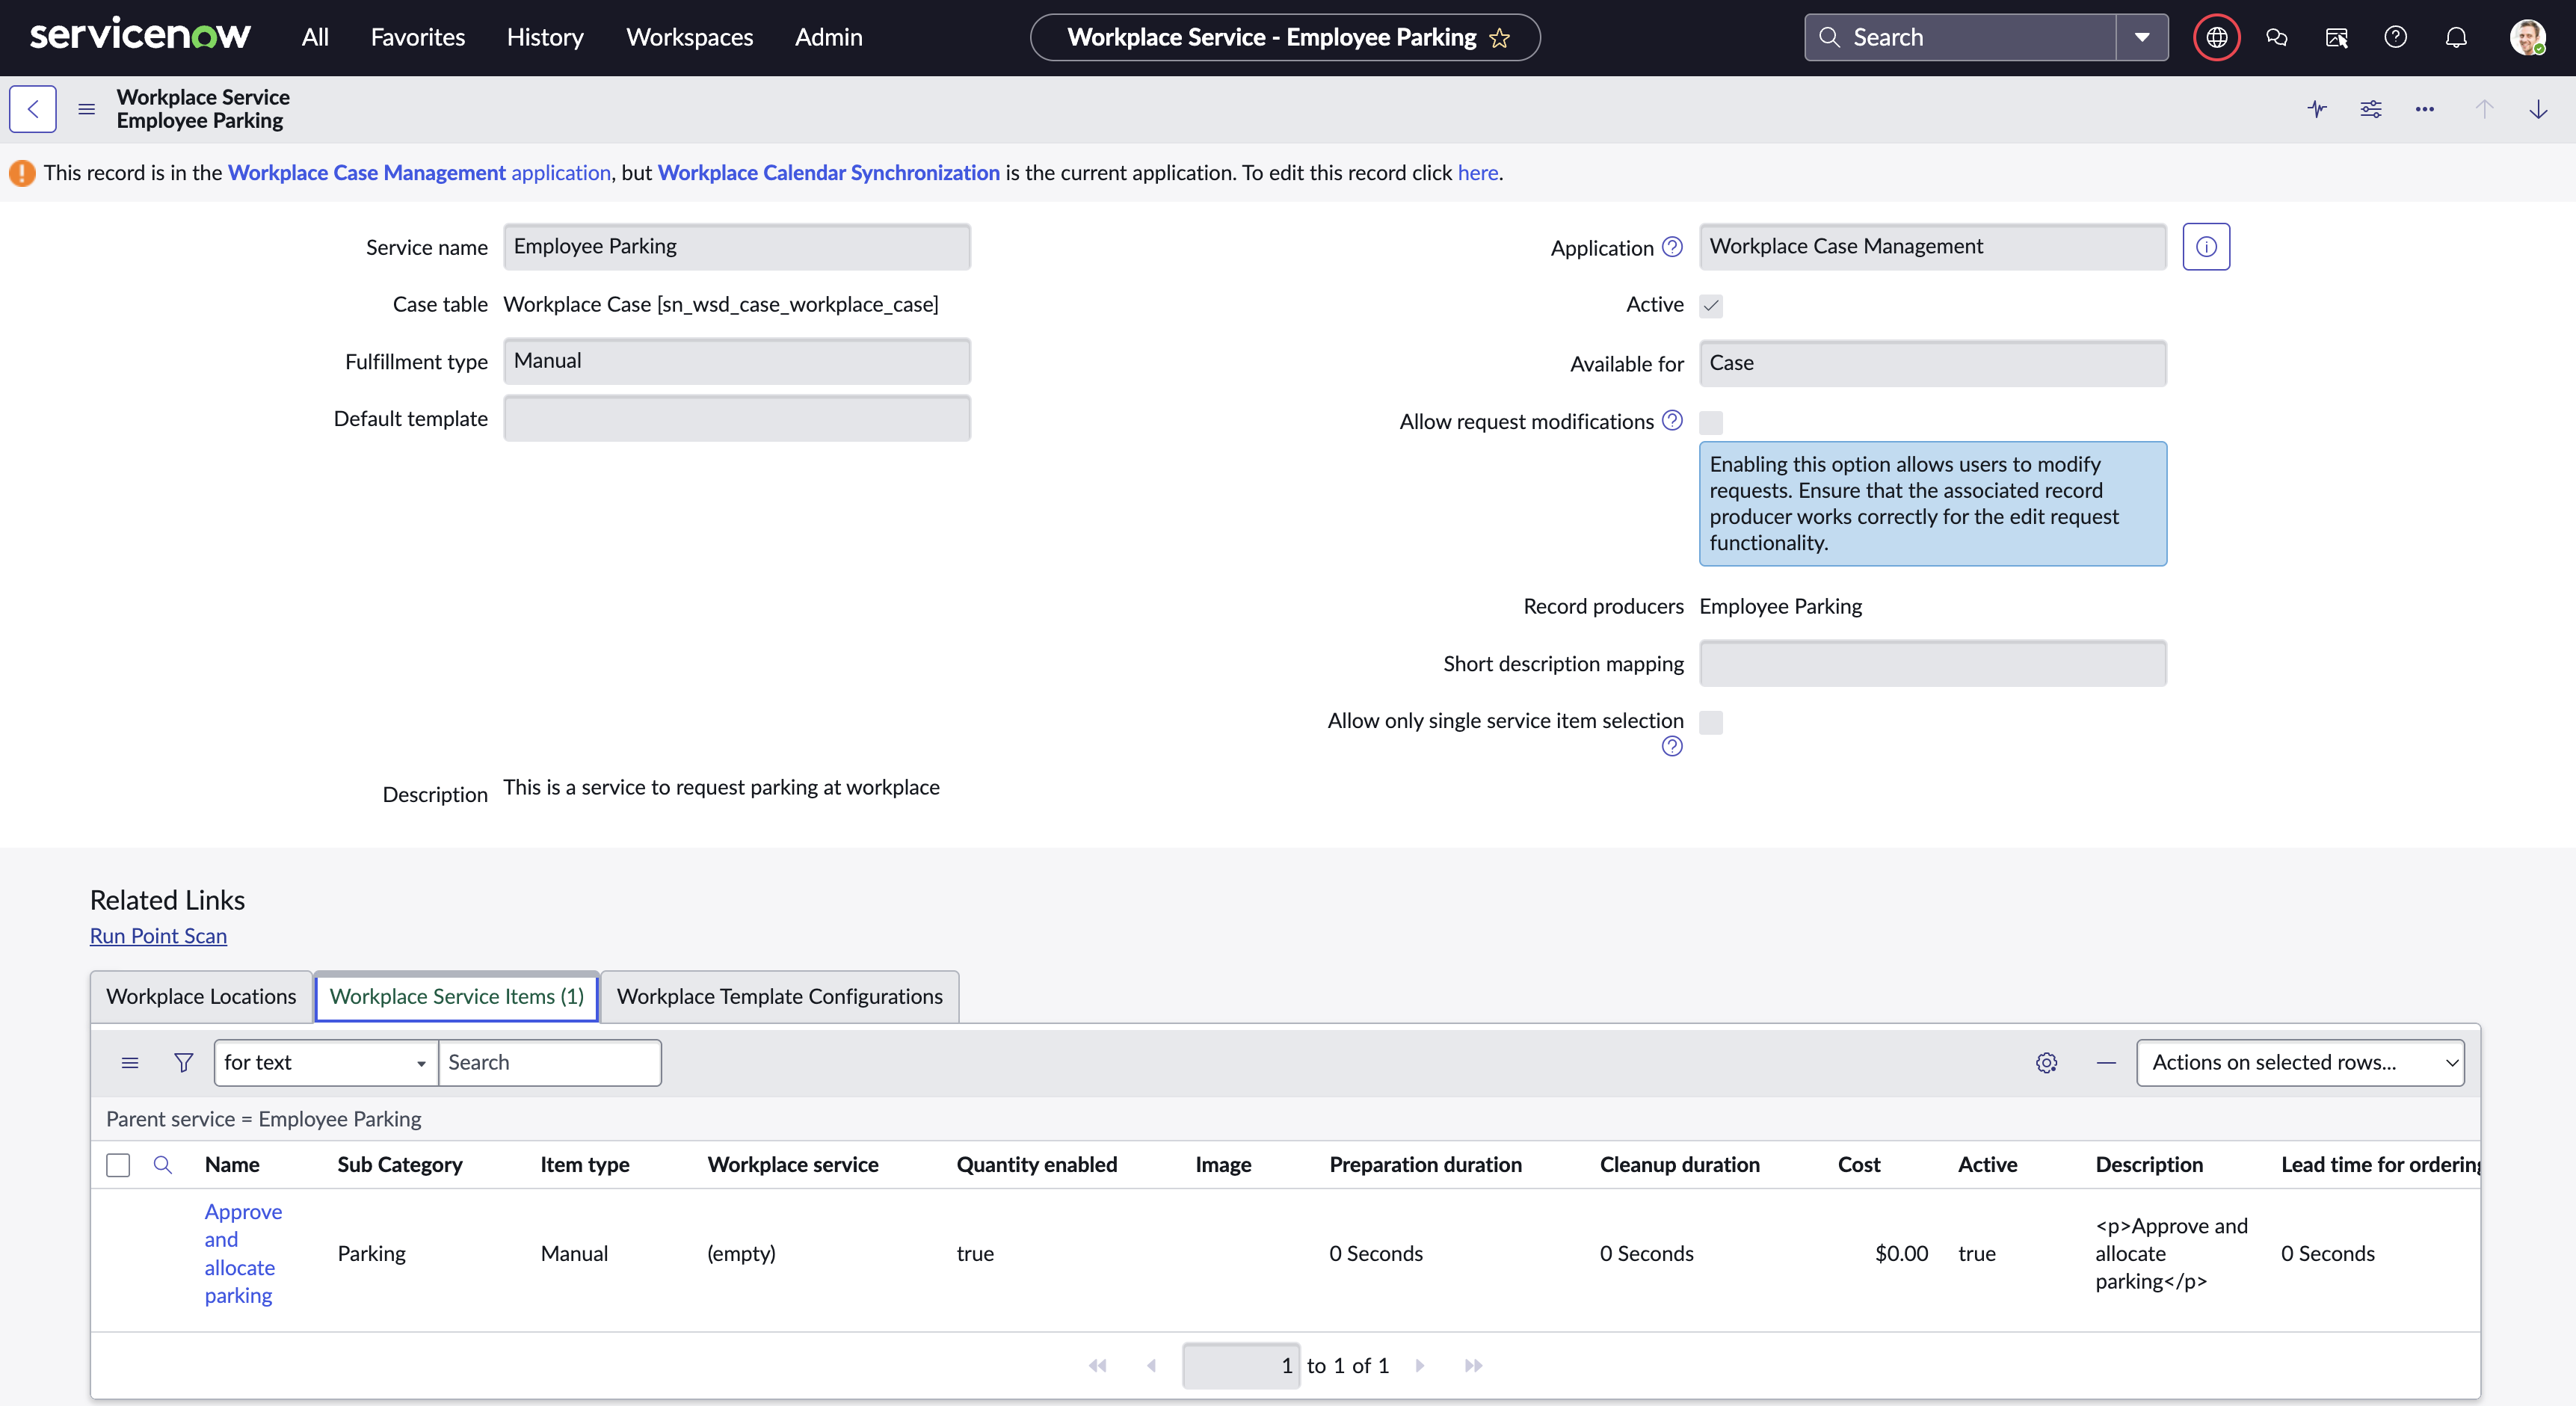Open the Connect chat sidebar icon

tap(2277, 38)
